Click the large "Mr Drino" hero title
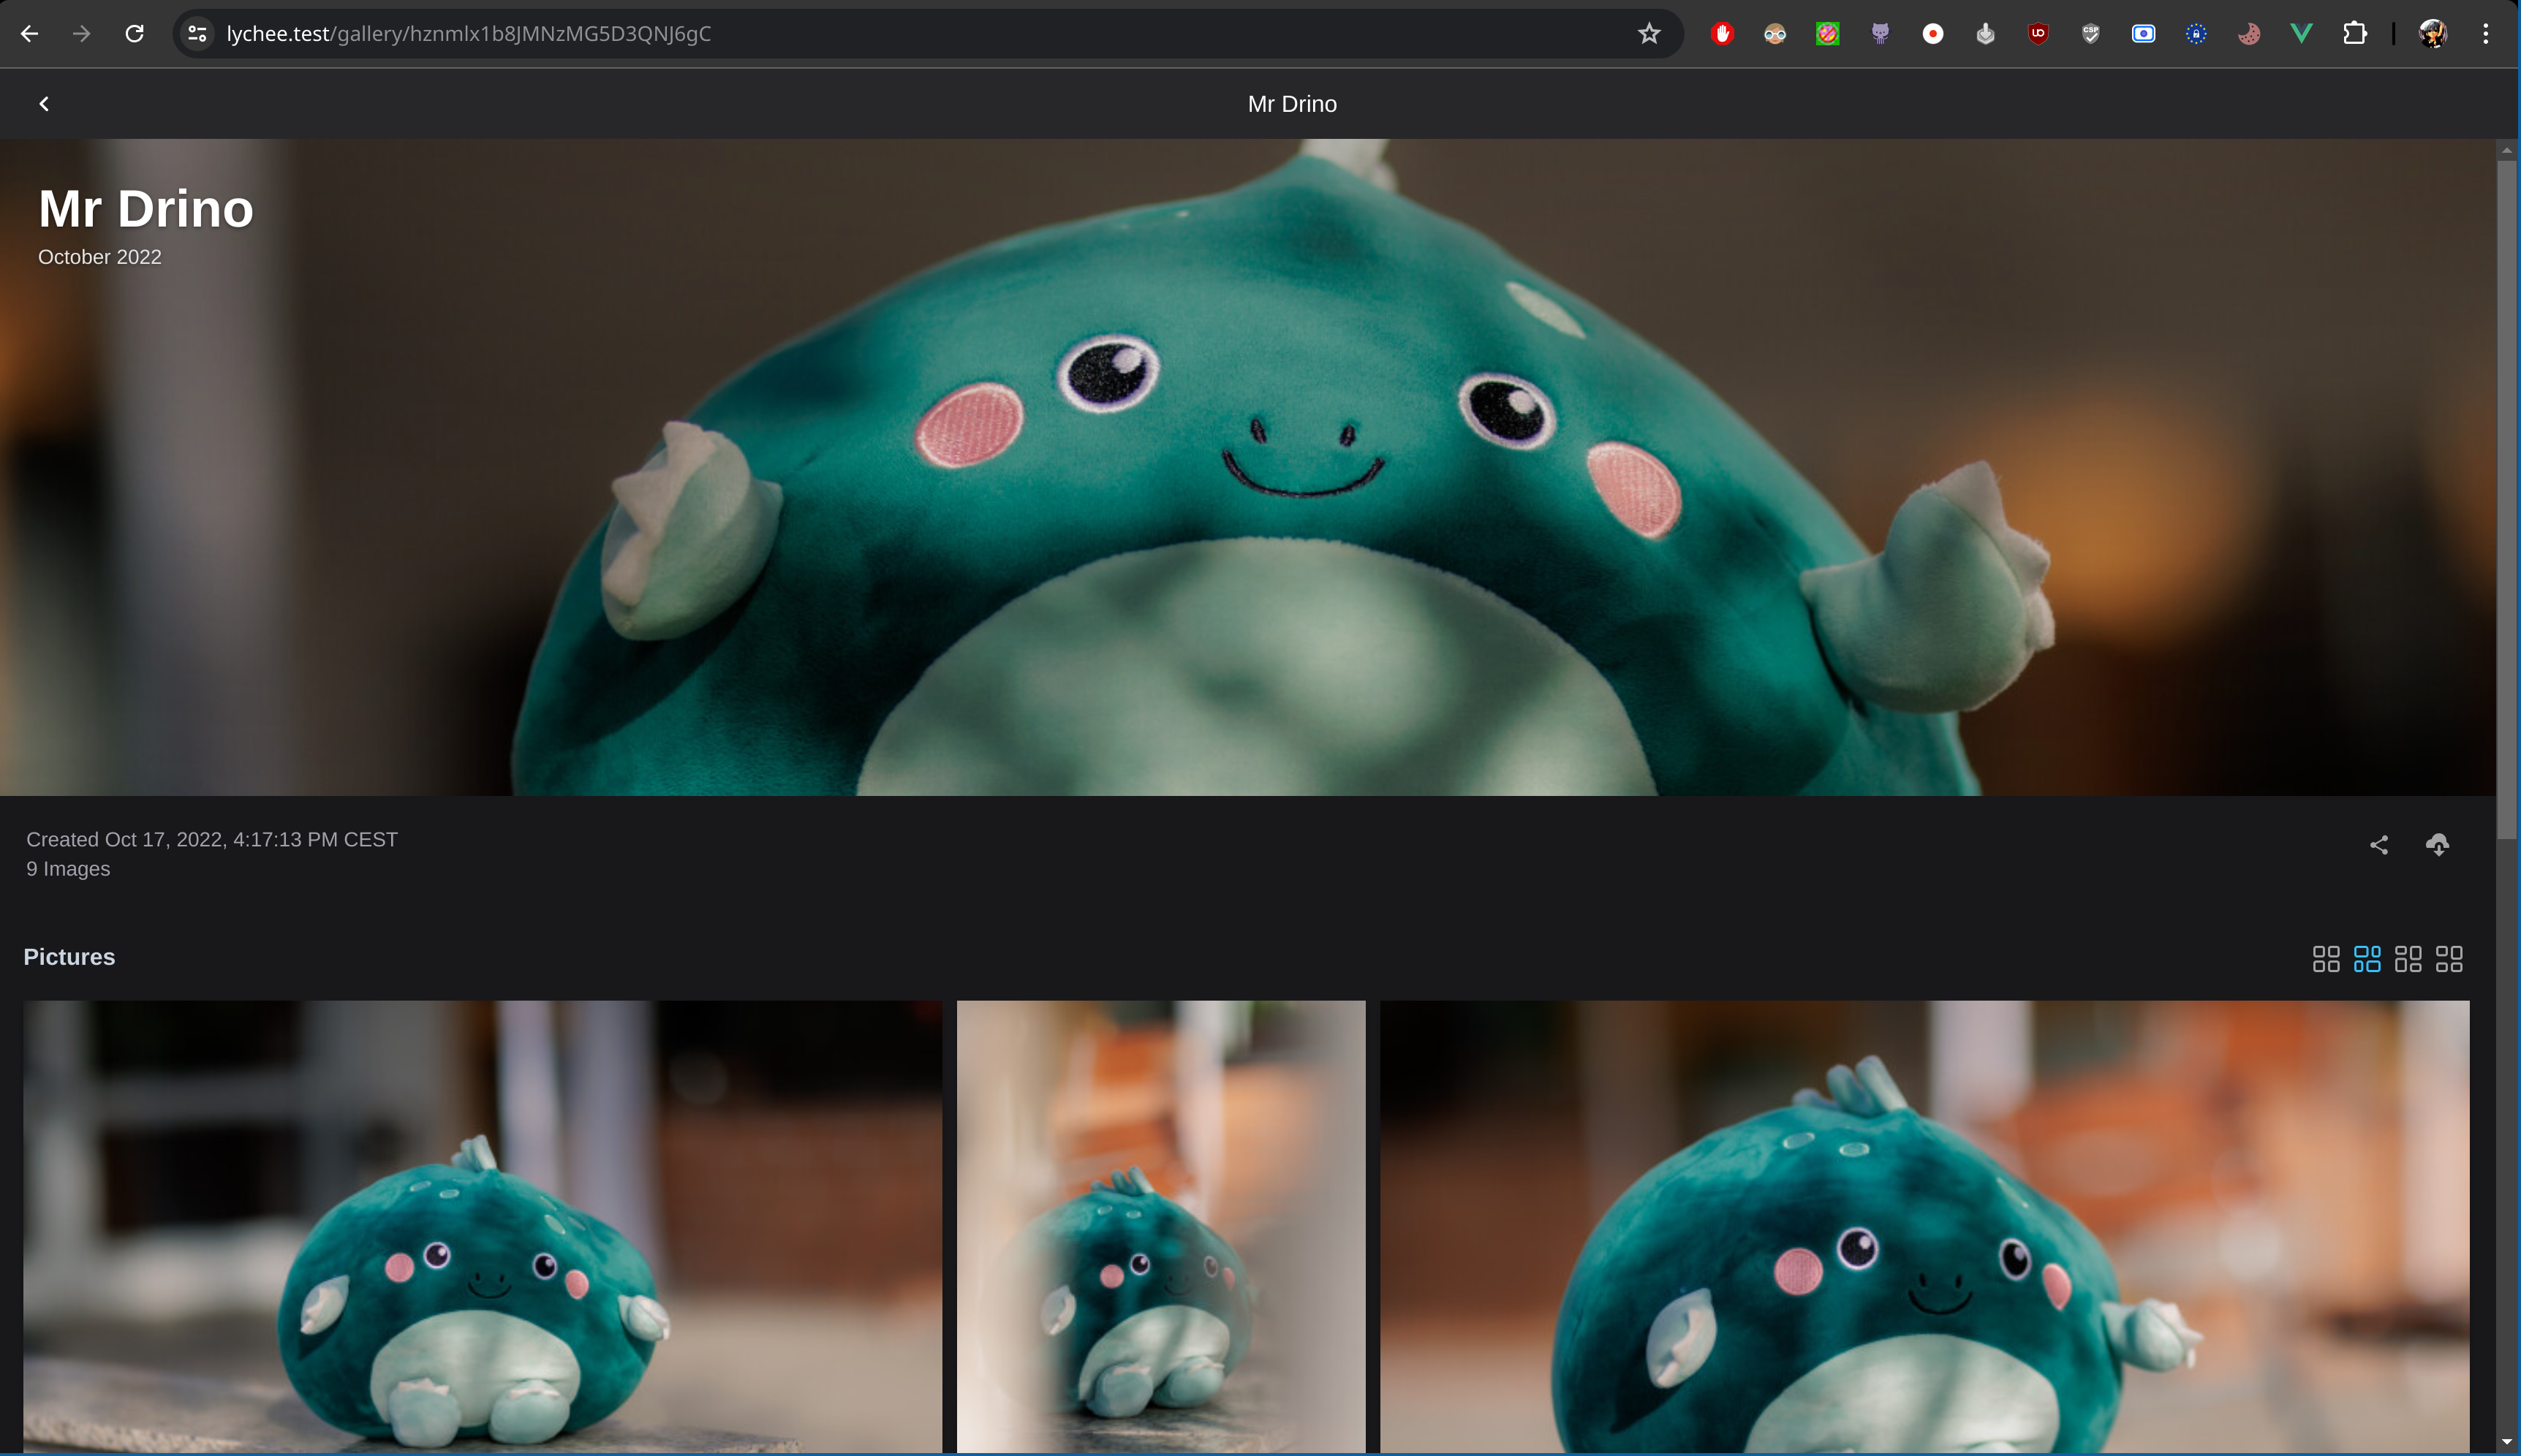The image size is (2521, 1456). pyautogui.click(x=146, y=209)
